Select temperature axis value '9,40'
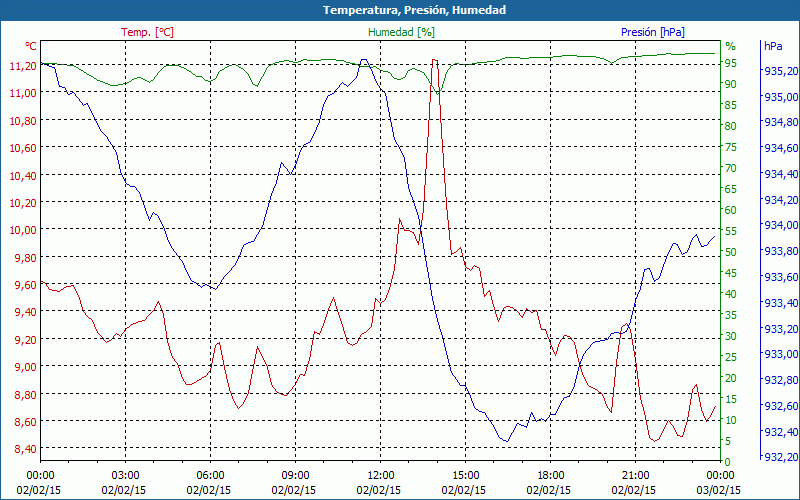Screen dimensions: 800x500 tap(26, 312)
